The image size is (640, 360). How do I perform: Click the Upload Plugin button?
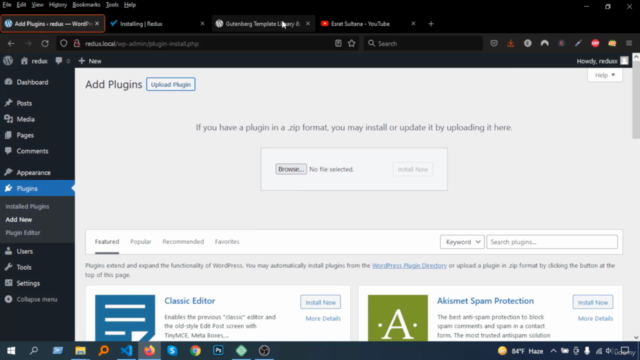click(x=171, y=84)
